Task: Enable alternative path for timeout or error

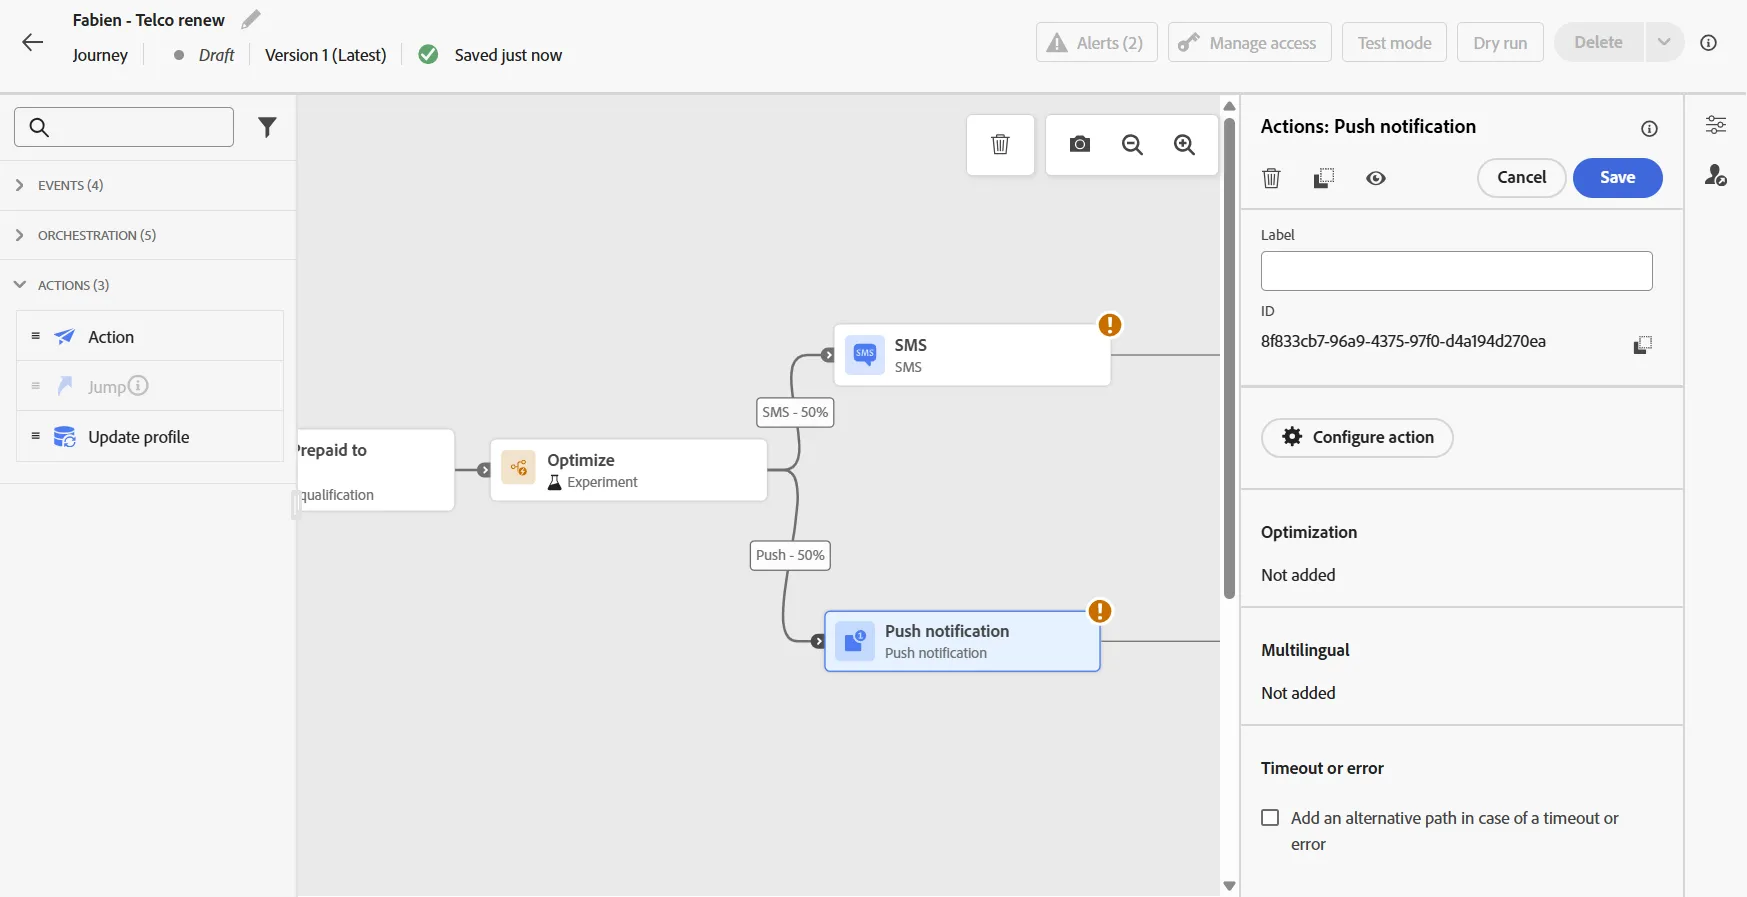Action: coord(1270,818)
